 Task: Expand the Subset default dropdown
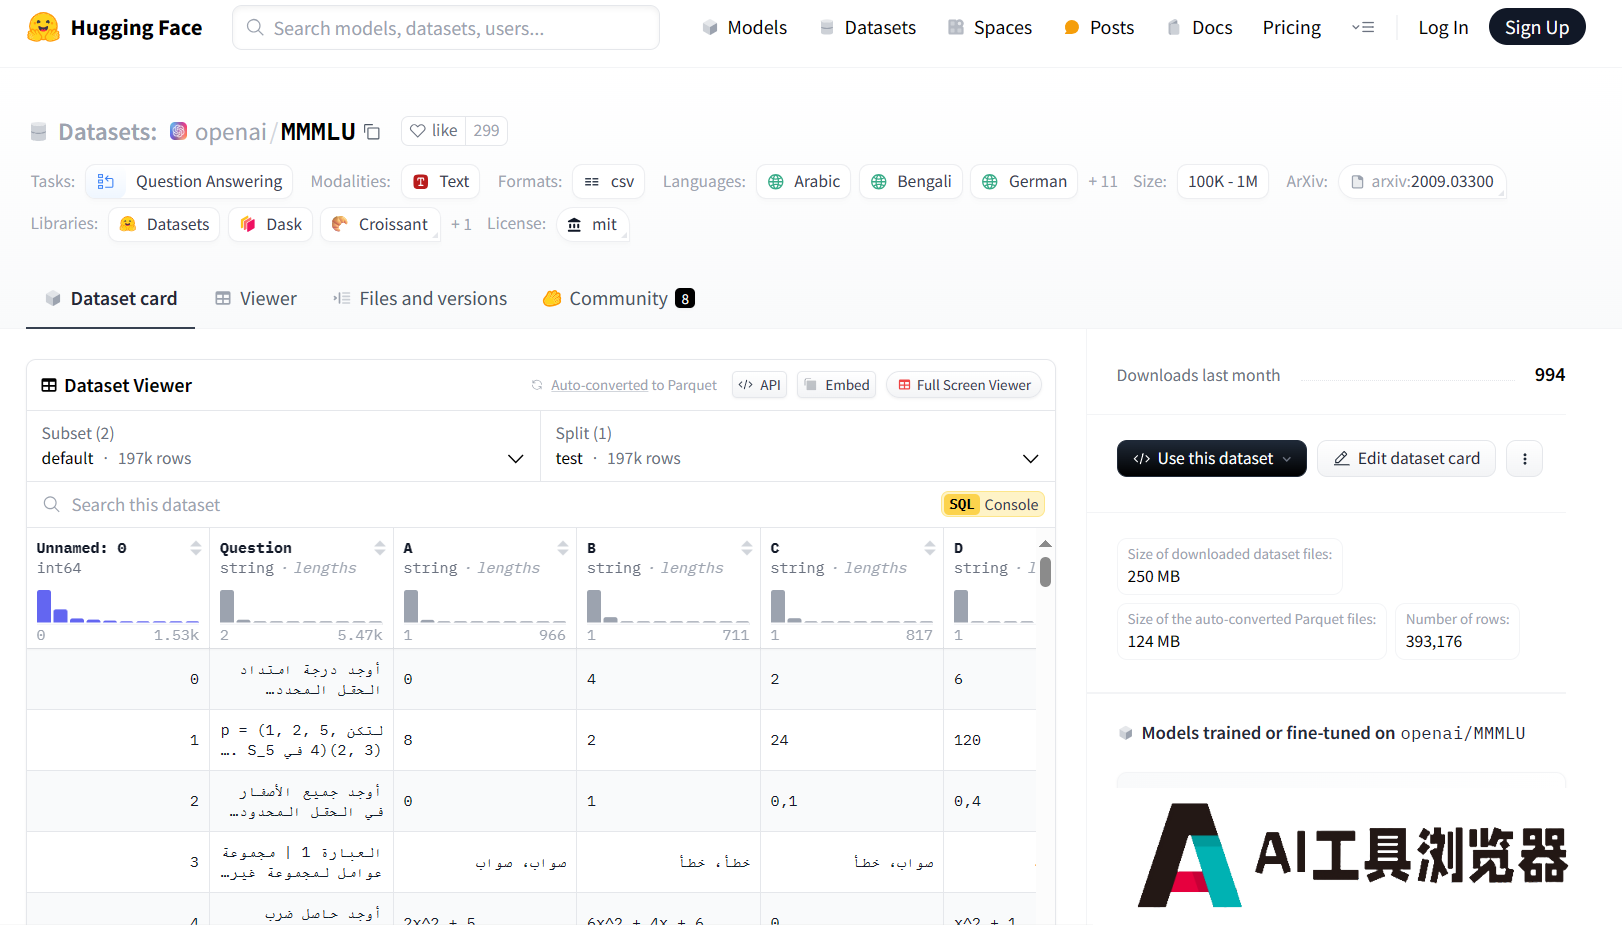click(284, 446)
